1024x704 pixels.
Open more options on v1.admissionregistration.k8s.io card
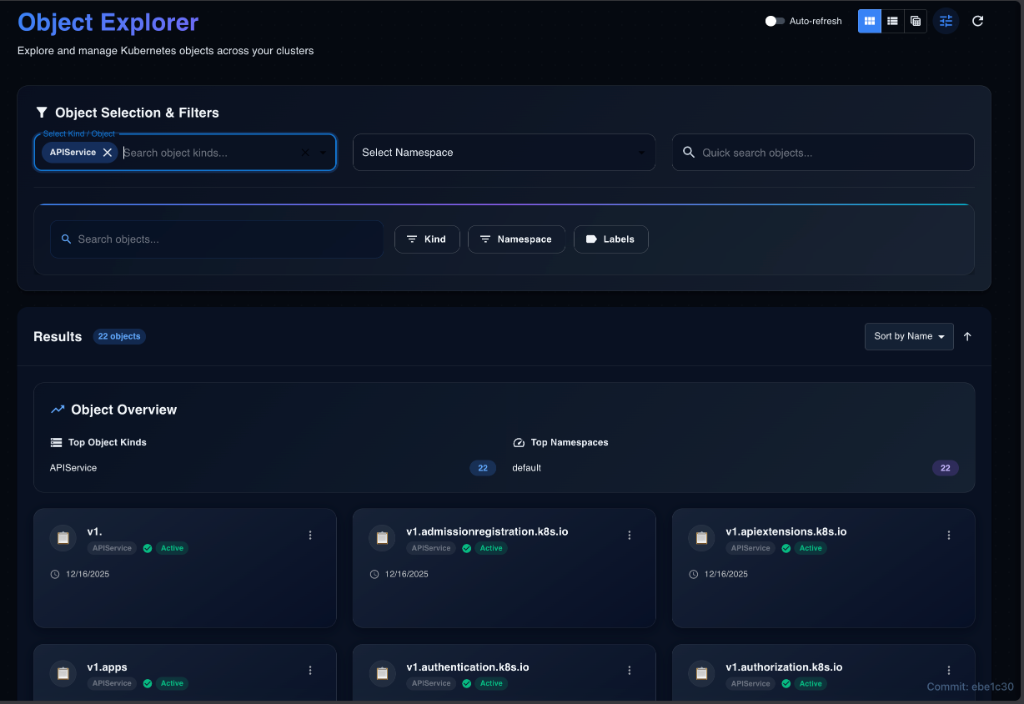(x=629, y=536)
